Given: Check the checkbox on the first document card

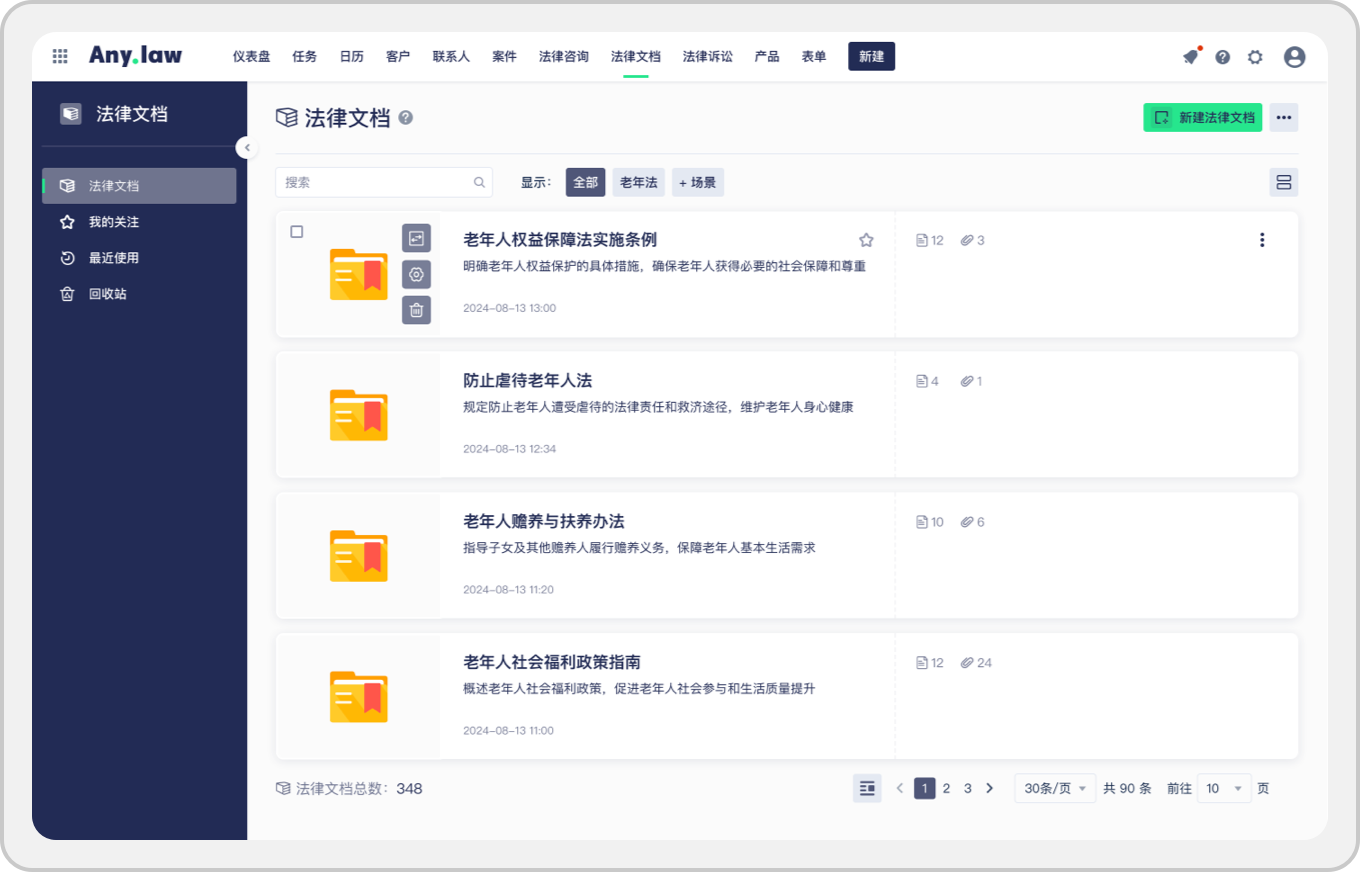Looking at the screenshot, I should pyautogui.click(x=297, y=232).
